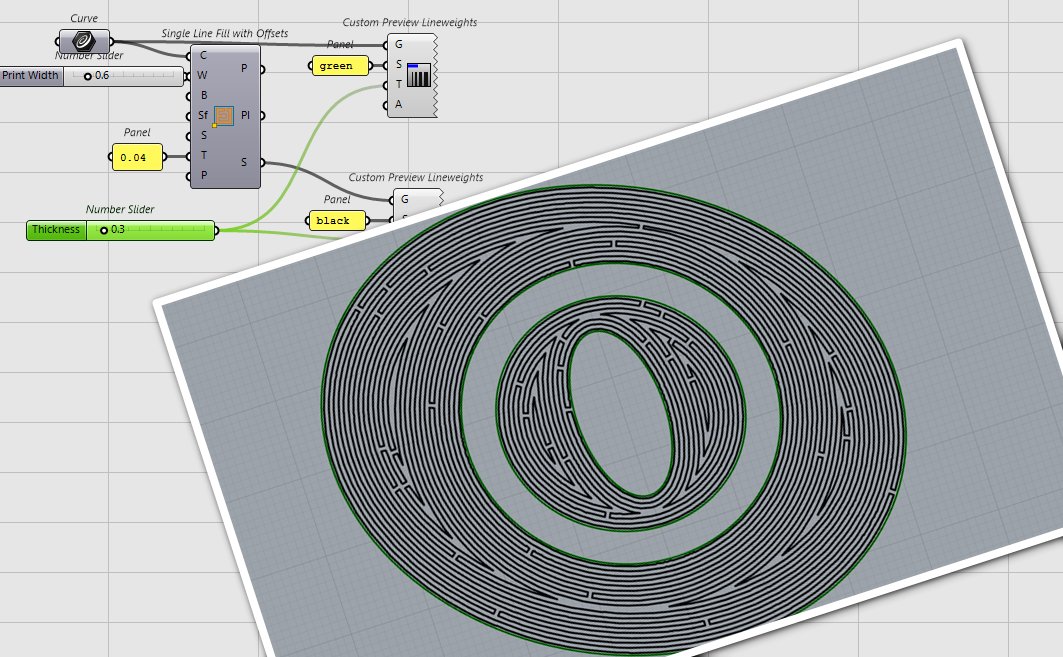
Task: Click the S output port of the cluster
Action: [262, 162]
